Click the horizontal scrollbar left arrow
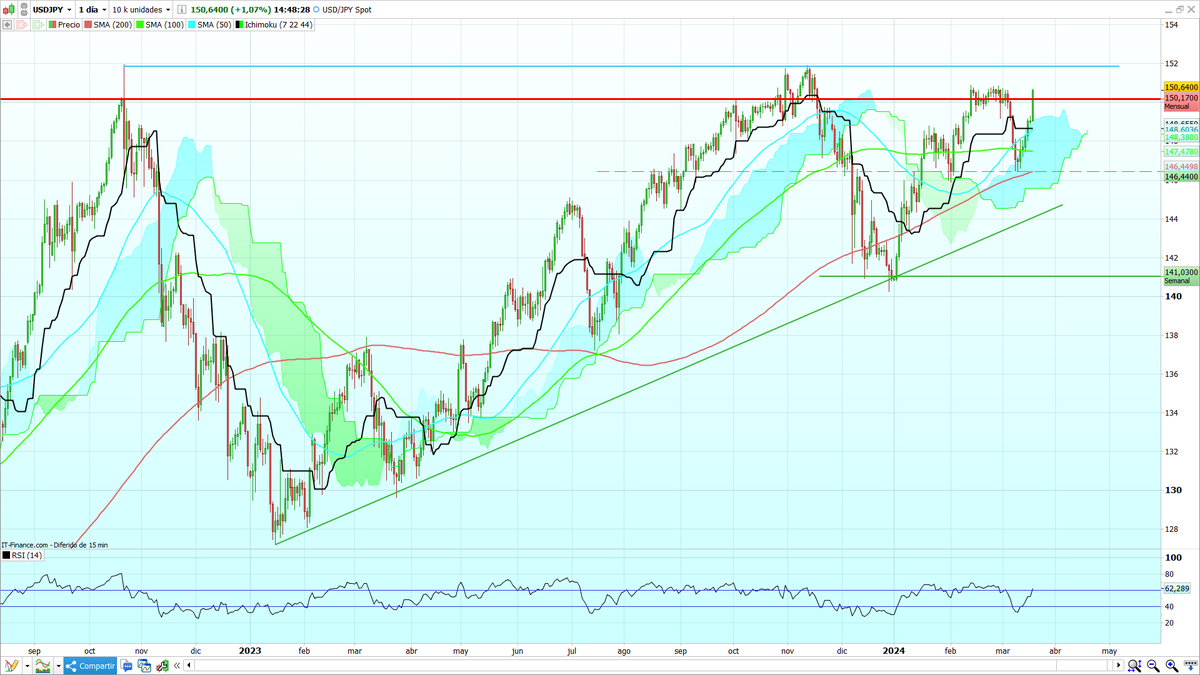 [x=189, y=665]
